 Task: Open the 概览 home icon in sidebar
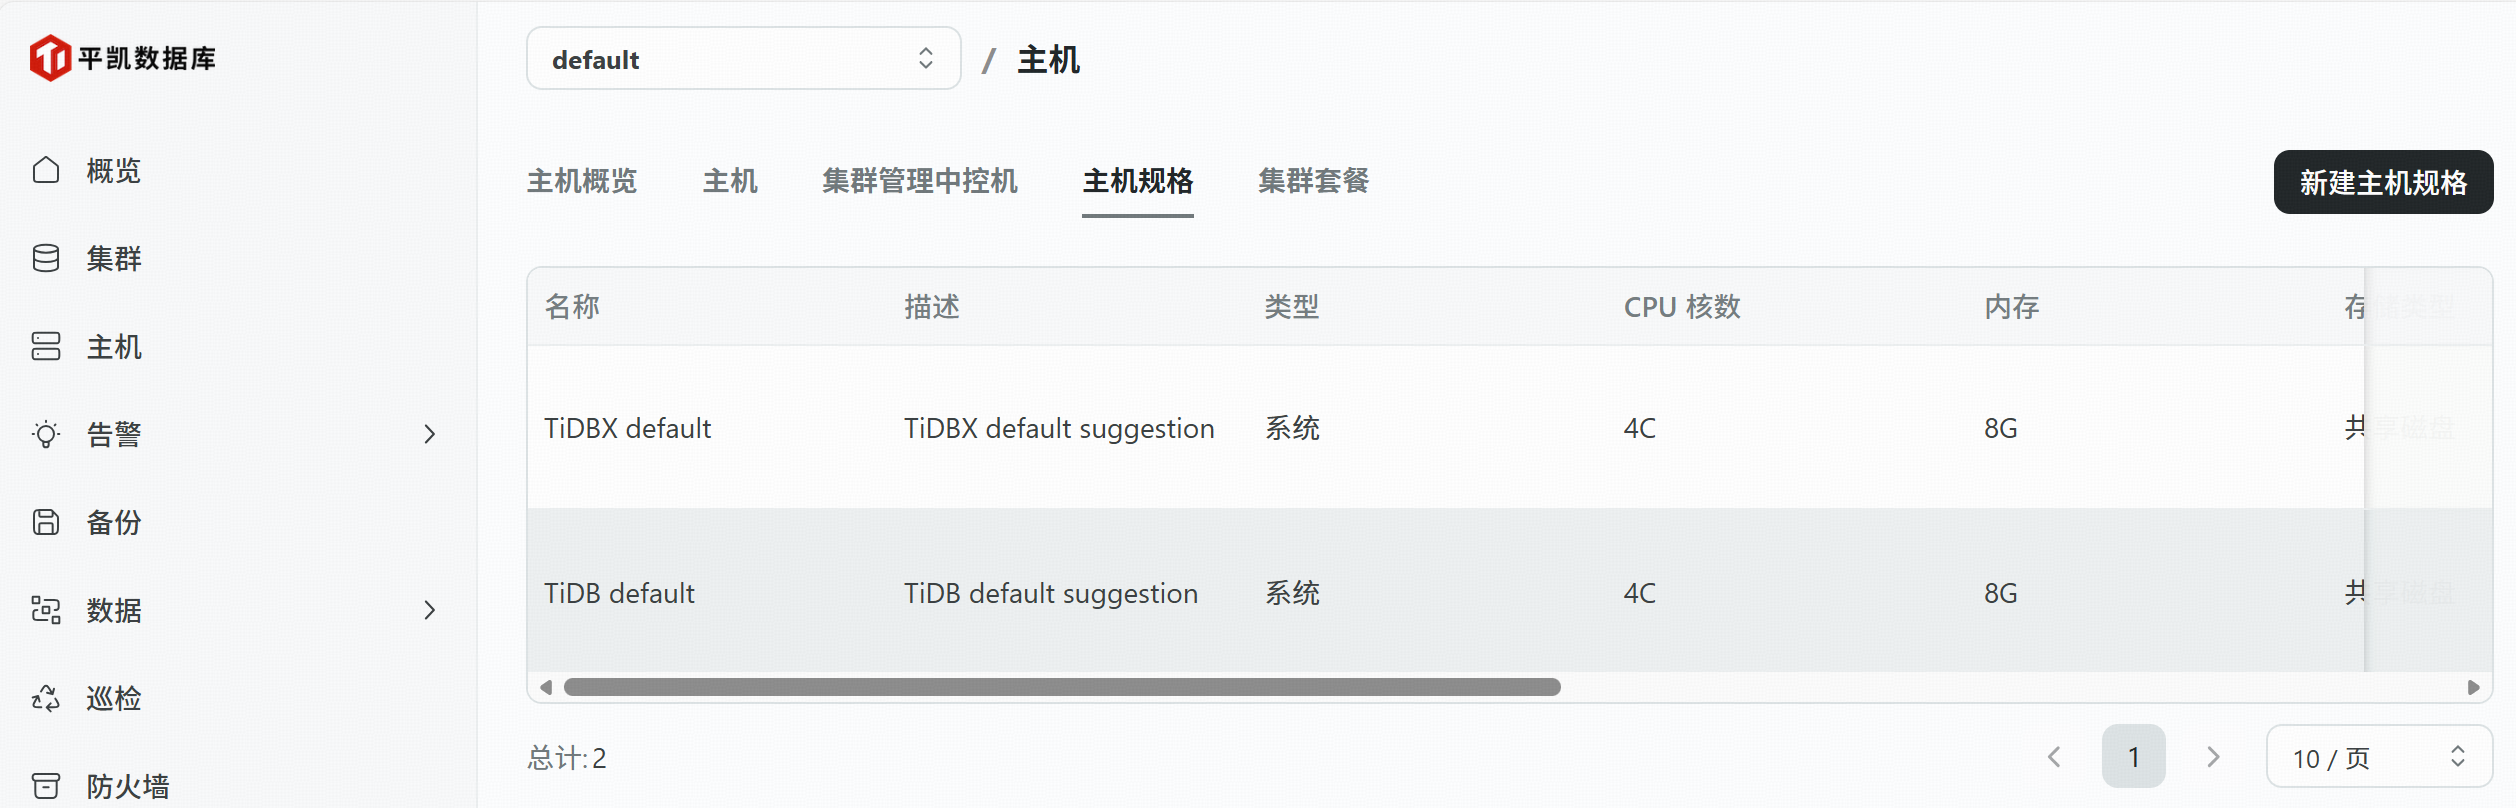[46, 170]
